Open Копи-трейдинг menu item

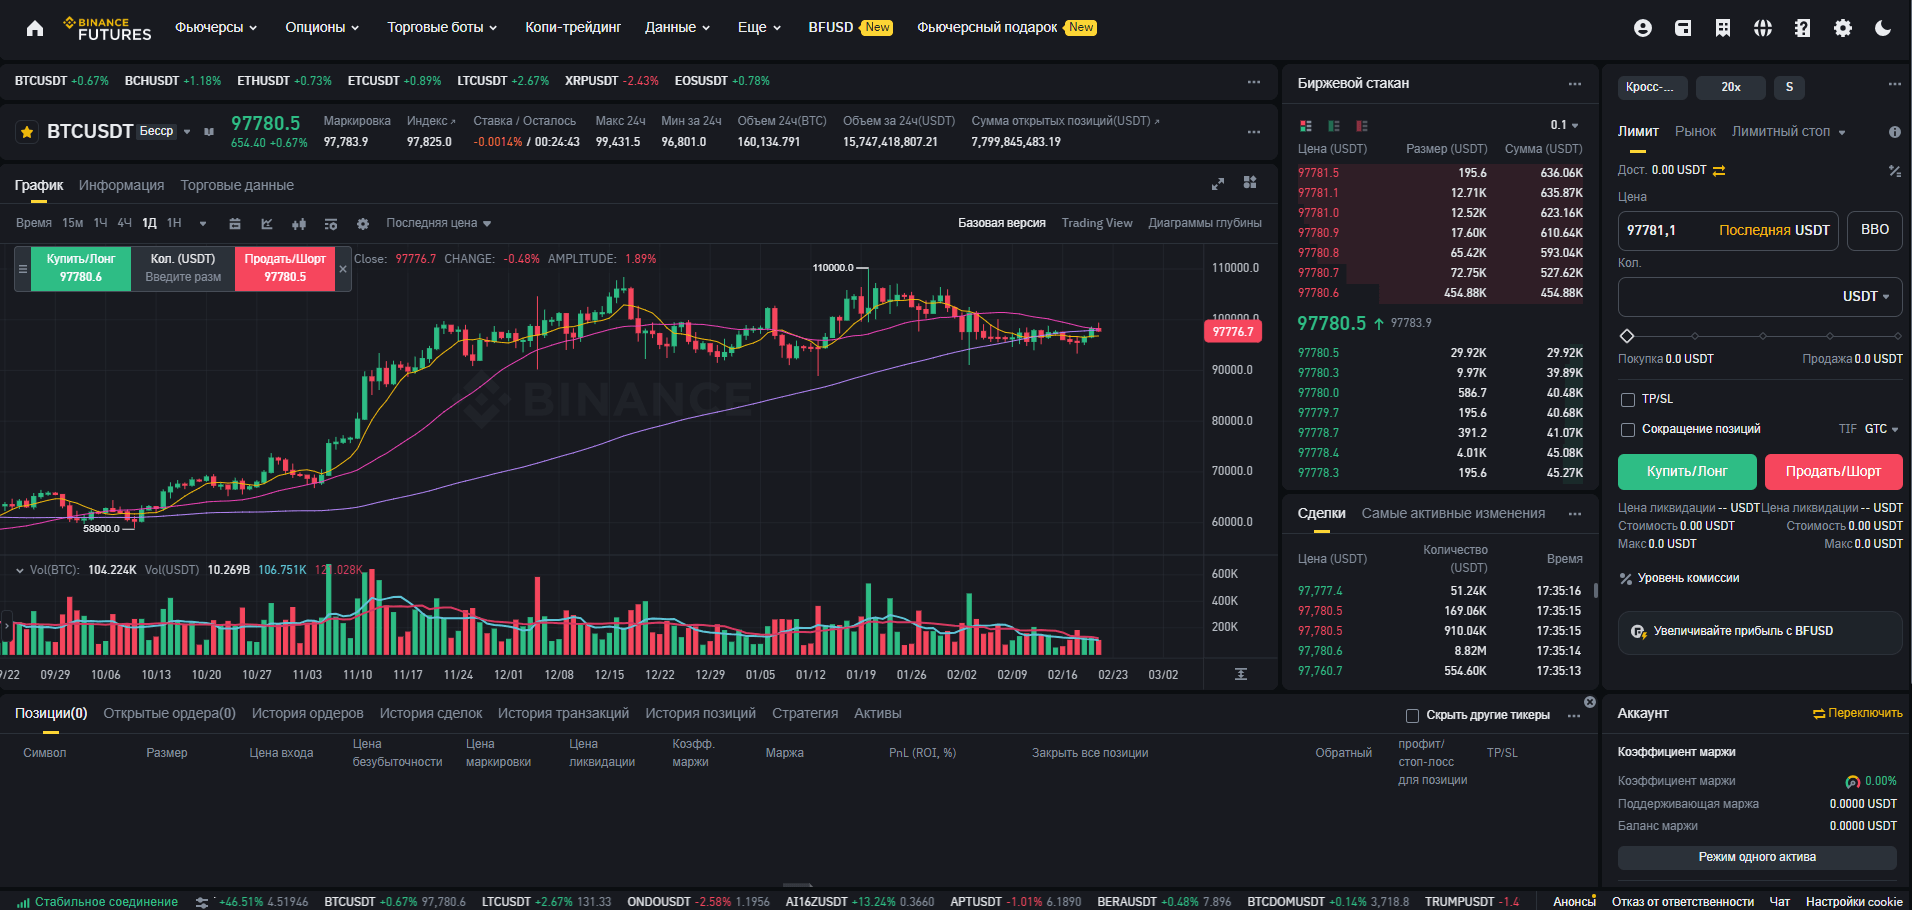pyautogui.click(x=573, y=28)
